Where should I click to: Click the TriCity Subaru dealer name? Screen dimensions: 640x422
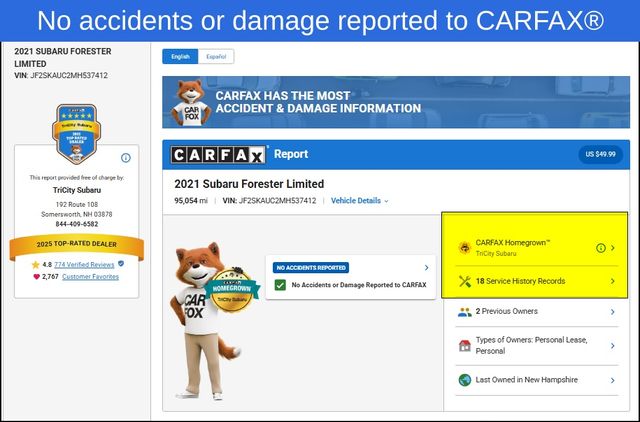77,190
